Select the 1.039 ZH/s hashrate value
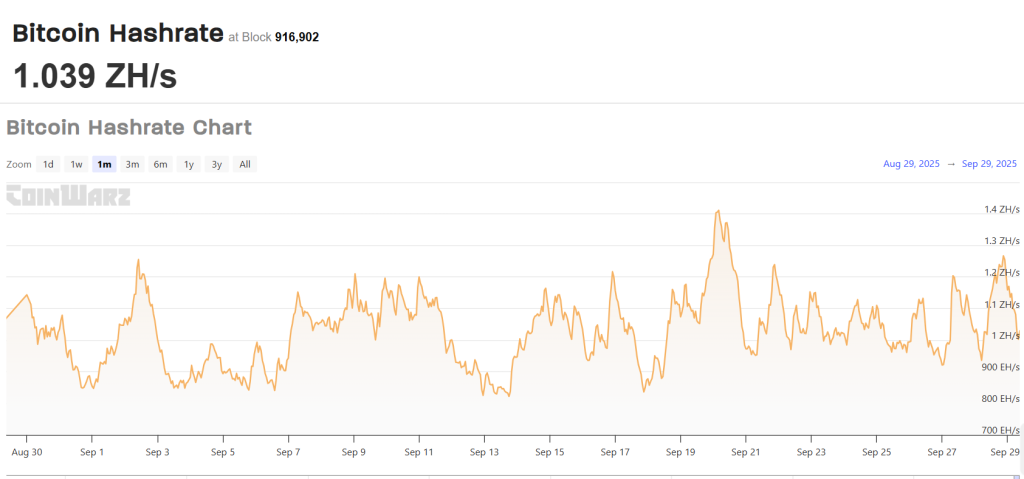 (x=95, y=76)
